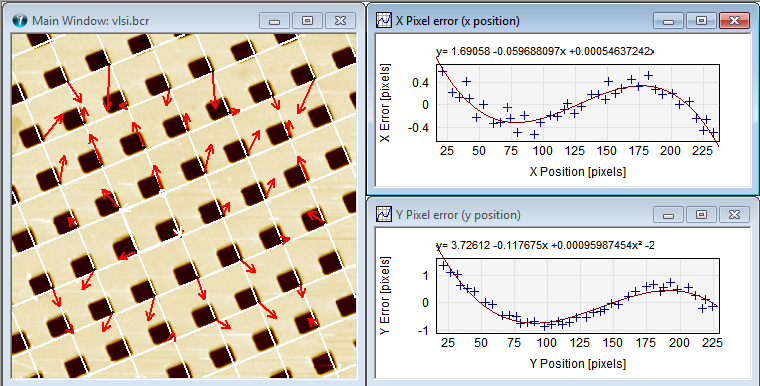Image resolution: width=760 pixels, height=386 pixels.
Task: Click the Main Window application icon
Action: [20, 20]
